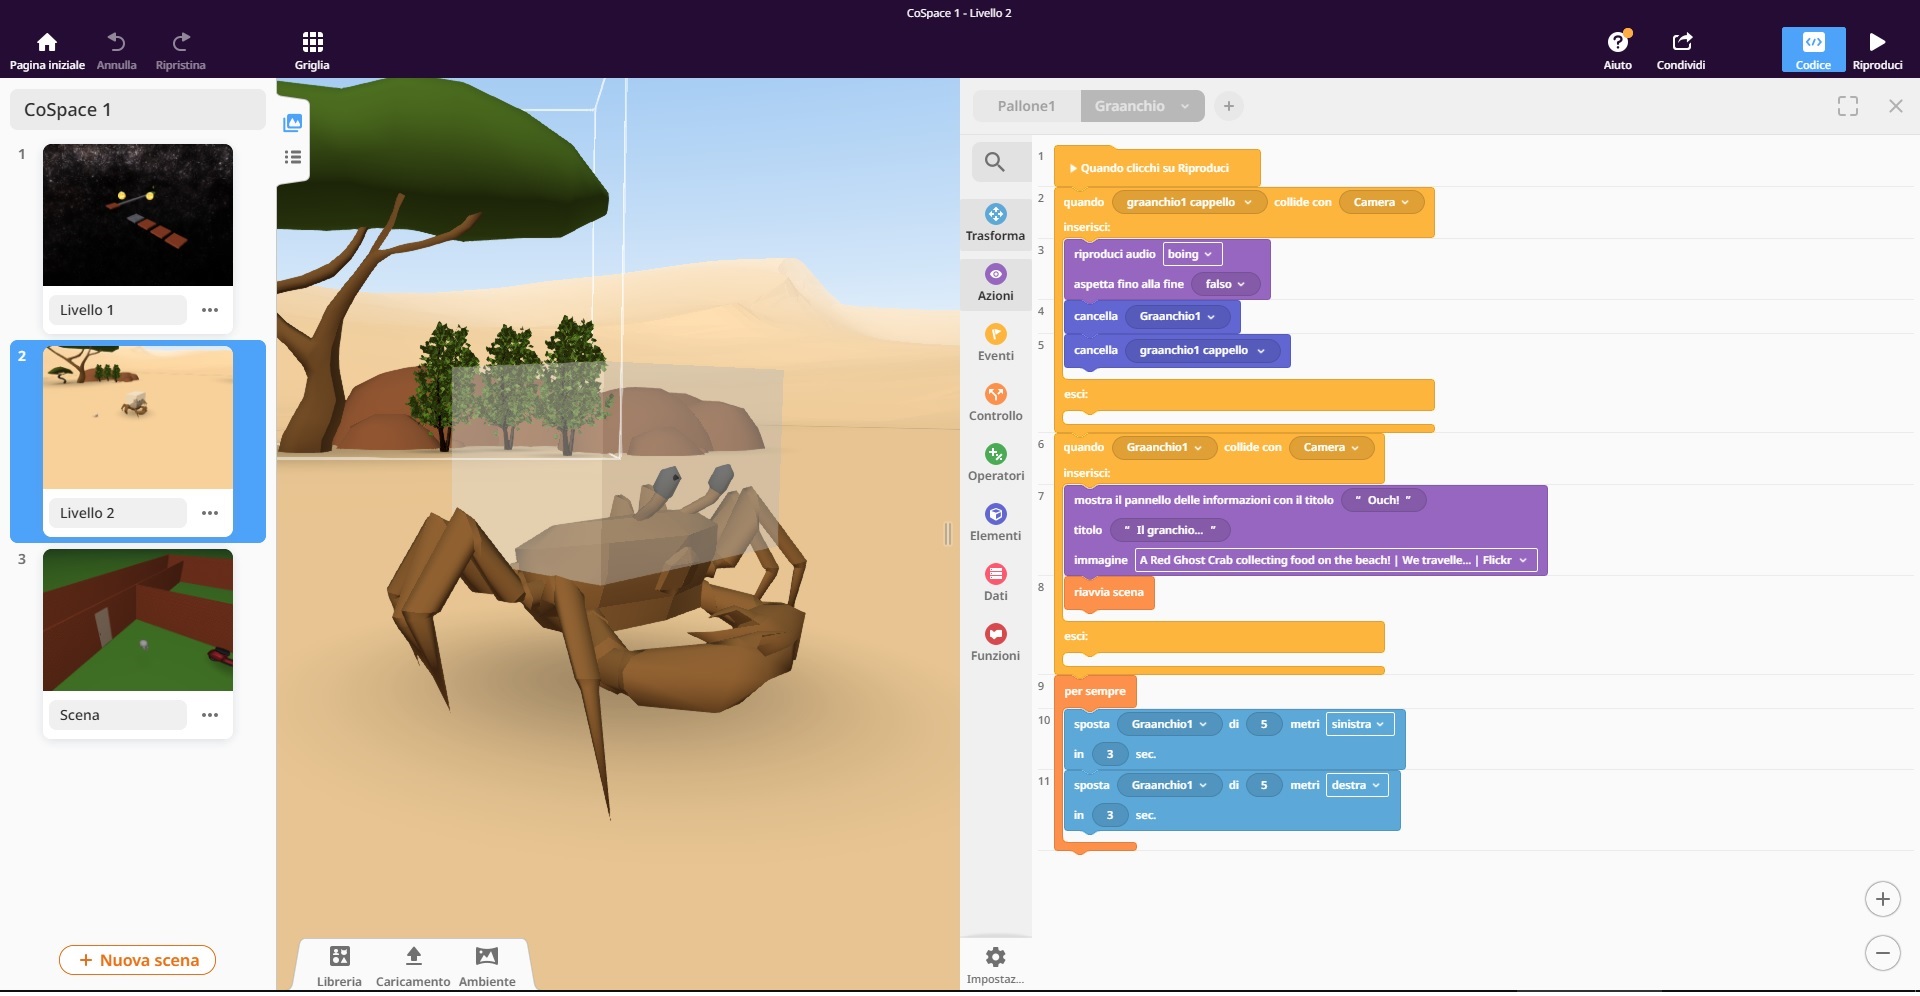Select the Operatori block category

995,463
